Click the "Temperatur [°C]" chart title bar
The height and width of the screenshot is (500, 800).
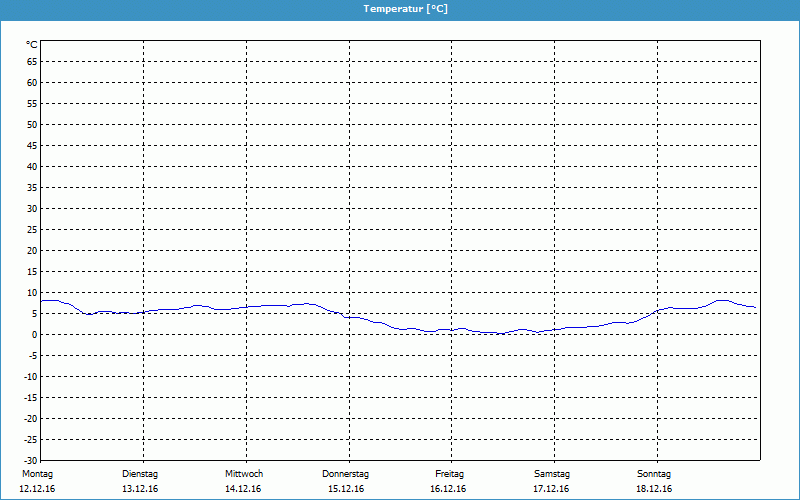(x=405, y=8)
